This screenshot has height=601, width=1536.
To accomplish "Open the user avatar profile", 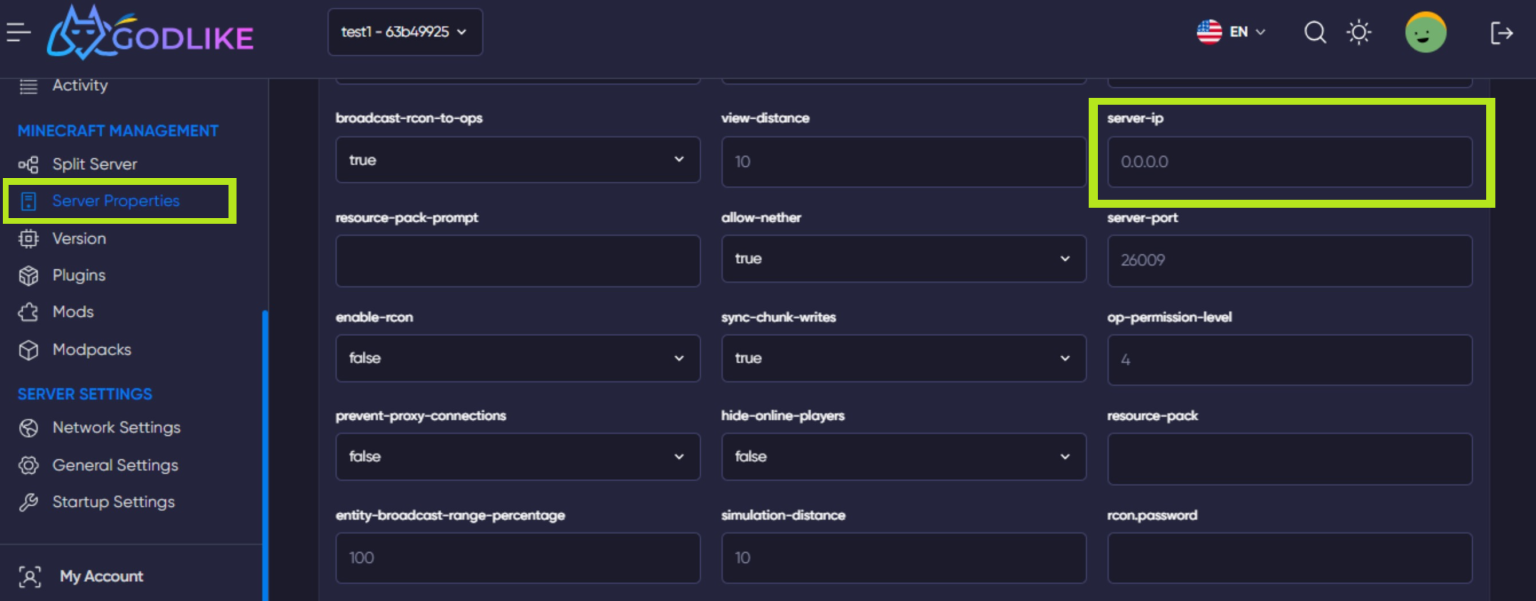I will 1425,33.
